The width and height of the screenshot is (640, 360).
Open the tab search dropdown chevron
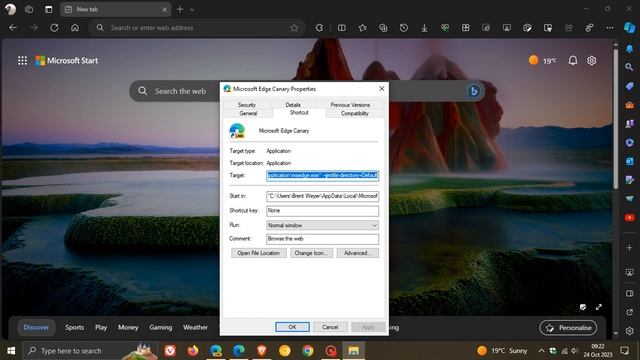point(192,9)
